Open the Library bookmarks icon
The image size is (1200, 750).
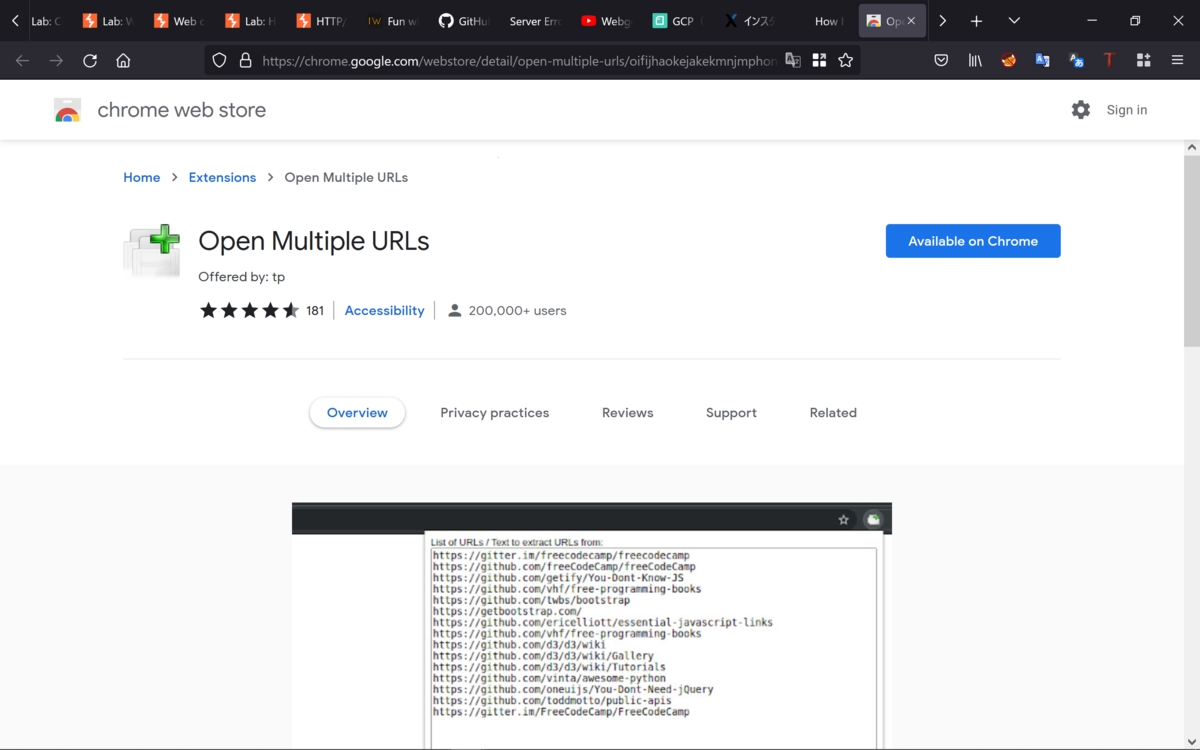tap(975, 61)
